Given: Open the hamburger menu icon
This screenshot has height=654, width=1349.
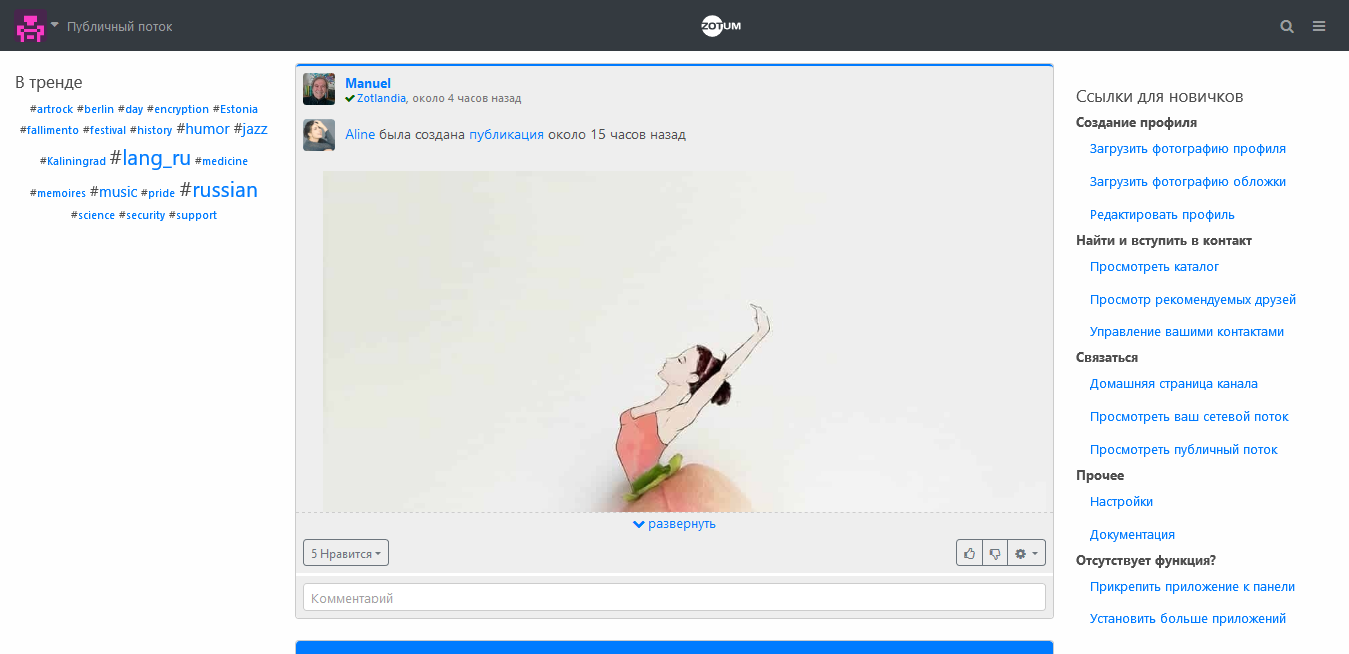Looking at the screenshot, I should [1319, 26].
